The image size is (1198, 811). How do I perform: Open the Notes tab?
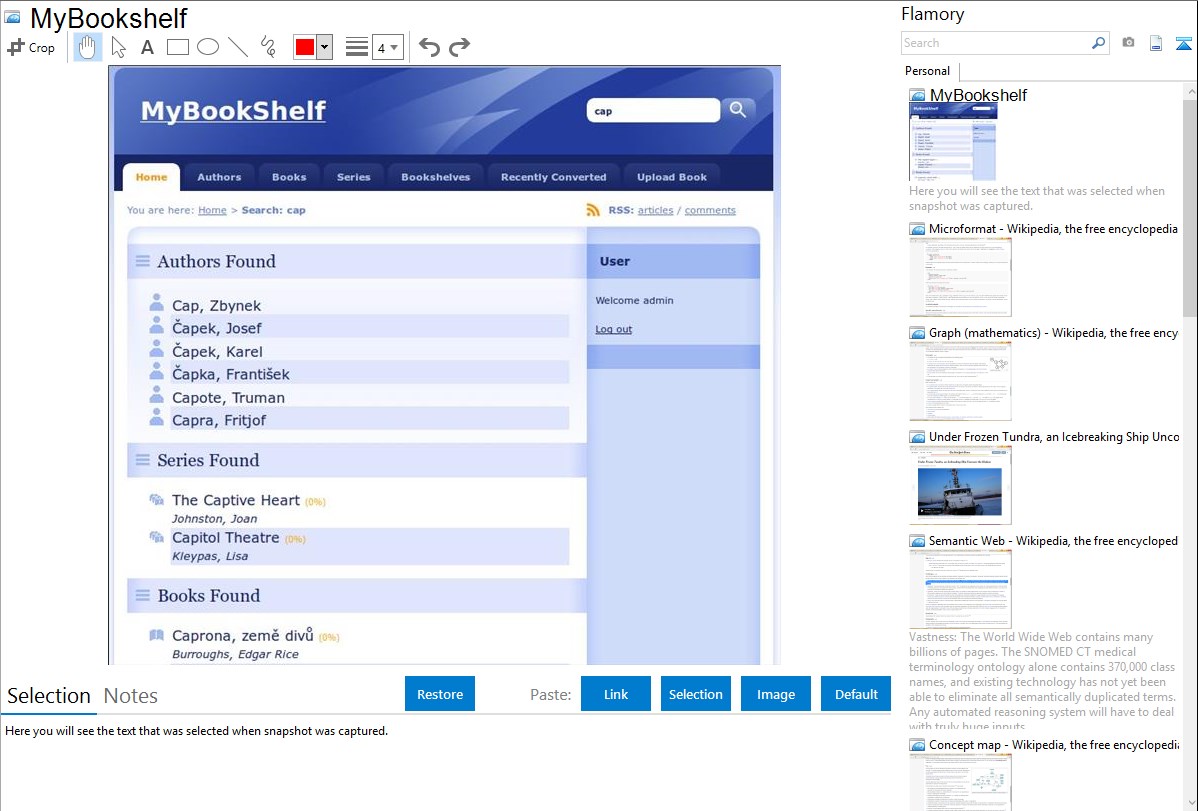coord(131,696)
